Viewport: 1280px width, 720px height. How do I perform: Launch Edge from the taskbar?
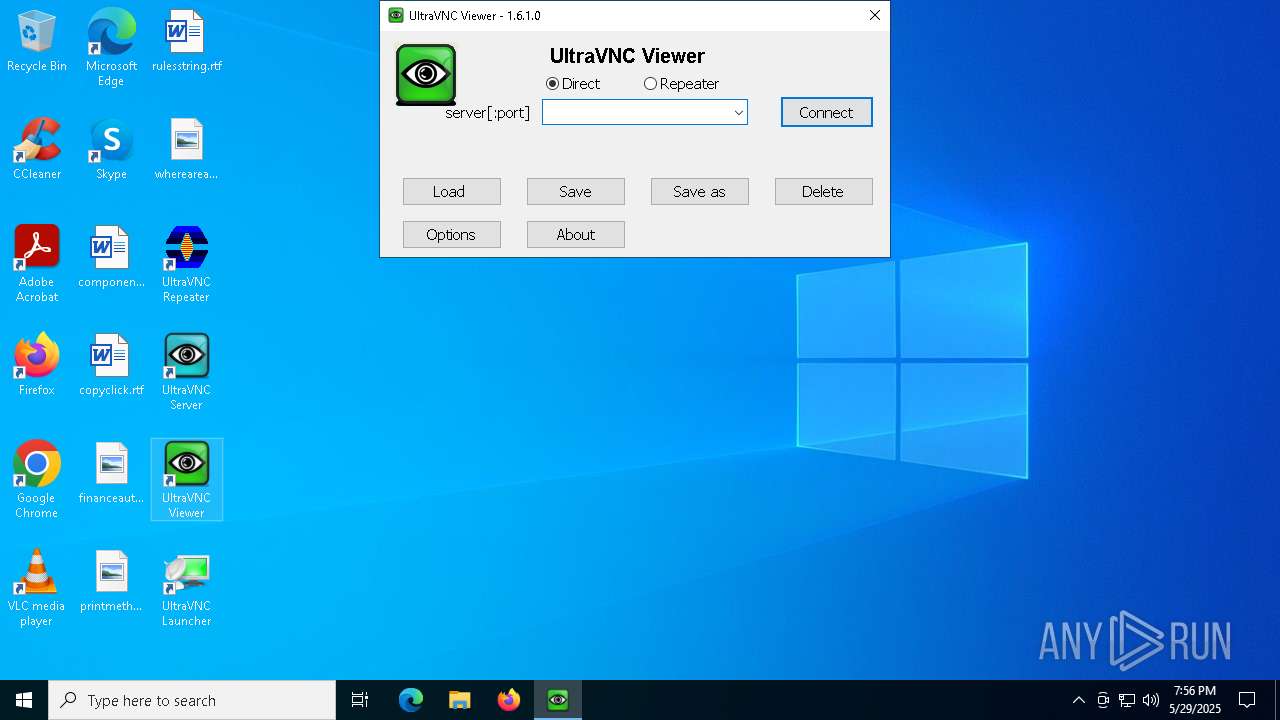[411, 700]
